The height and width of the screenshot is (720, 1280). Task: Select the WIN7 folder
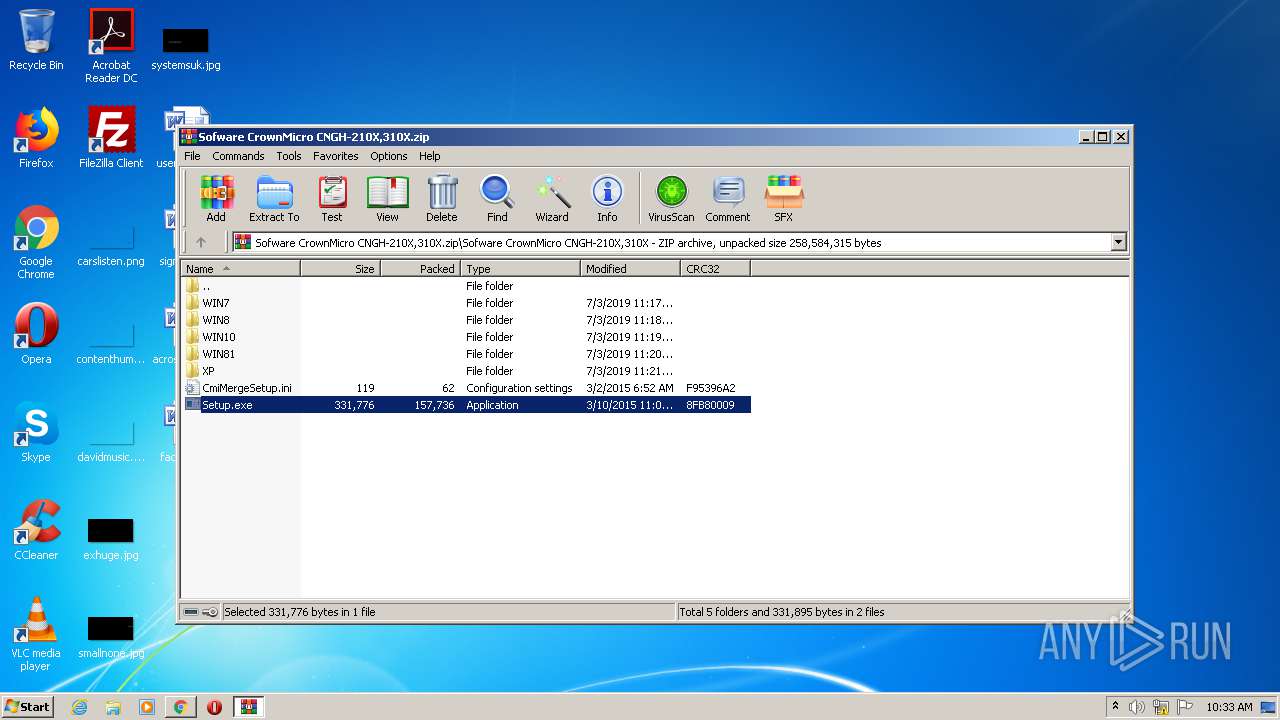pos(465,303)
